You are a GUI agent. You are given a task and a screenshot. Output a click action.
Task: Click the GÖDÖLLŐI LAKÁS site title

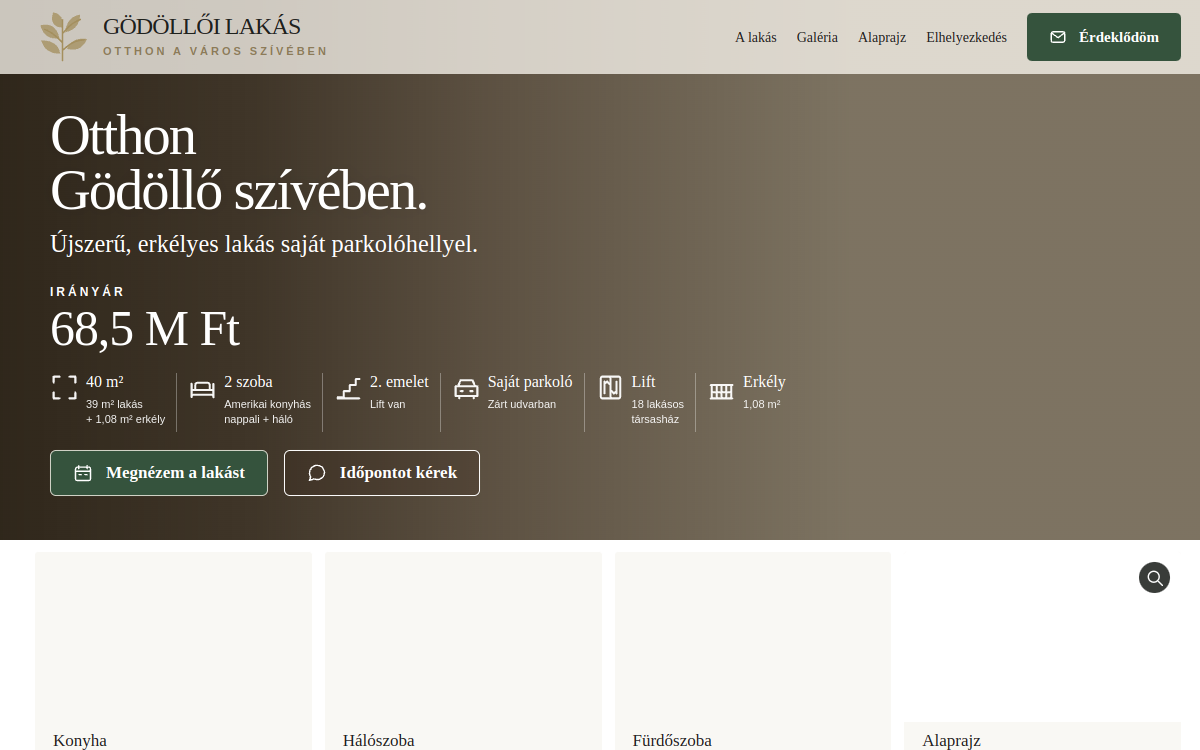[x=201, y=27]
